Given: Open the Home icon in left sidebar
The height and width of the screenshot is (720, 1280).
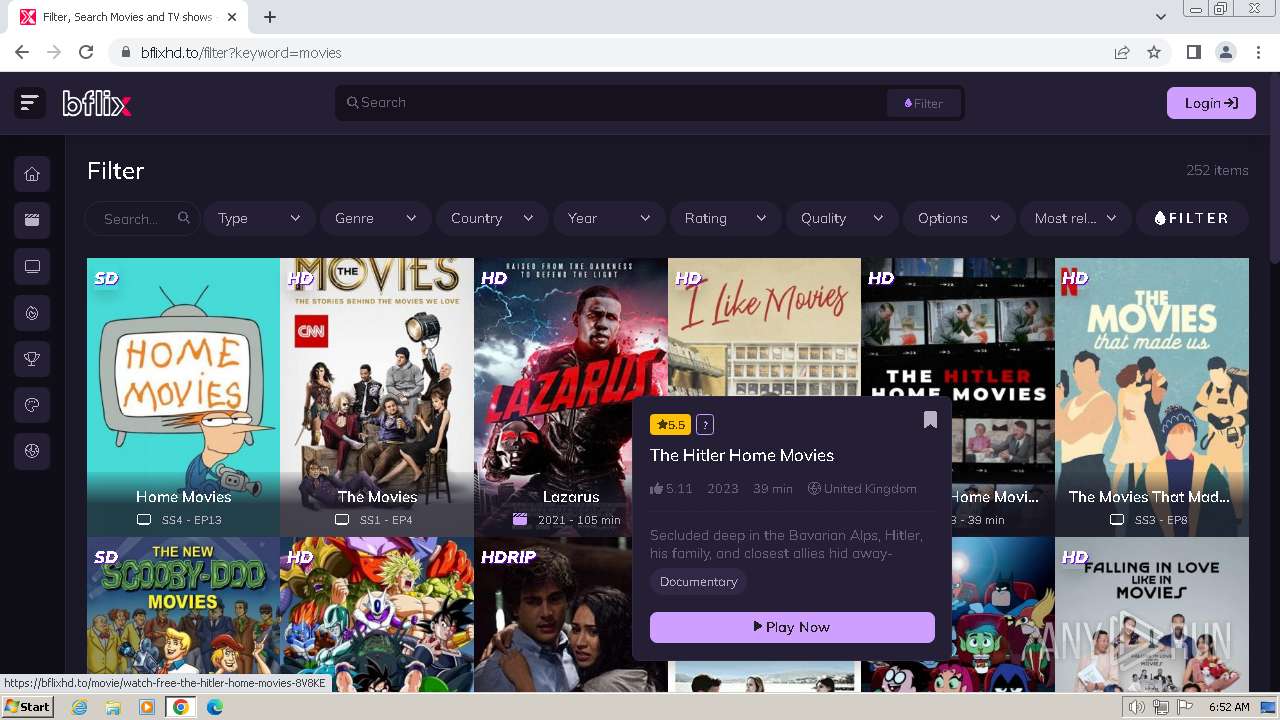Looking at the screenshot, I should coord(32,174).
